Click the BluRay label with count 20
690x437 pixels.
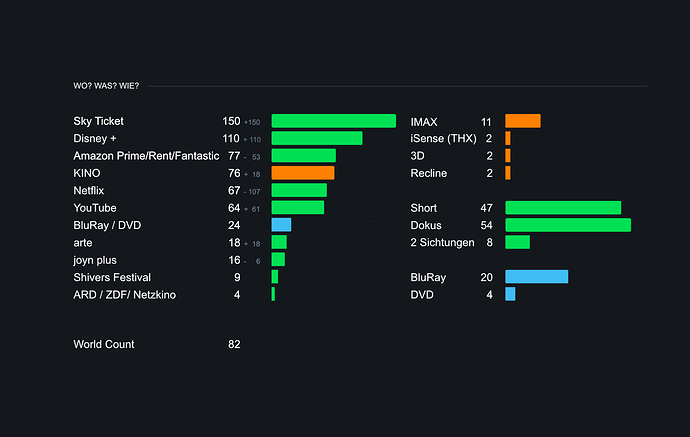(428, 277)
